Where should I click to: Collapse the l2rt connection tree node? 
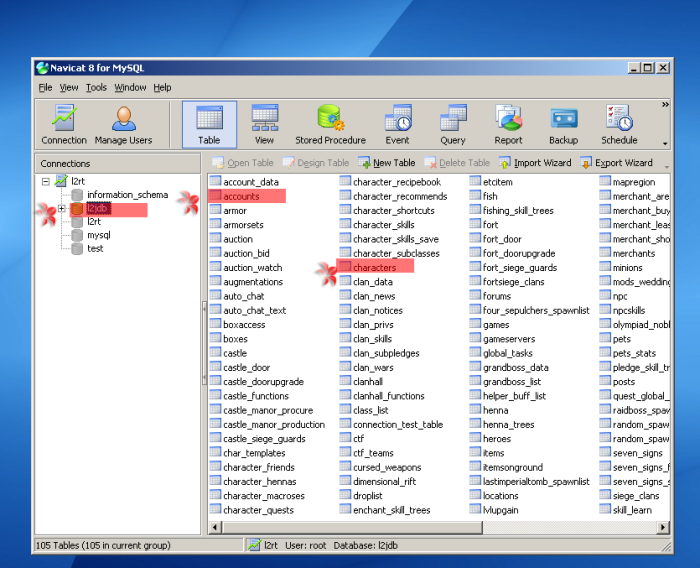click(46, 182)
